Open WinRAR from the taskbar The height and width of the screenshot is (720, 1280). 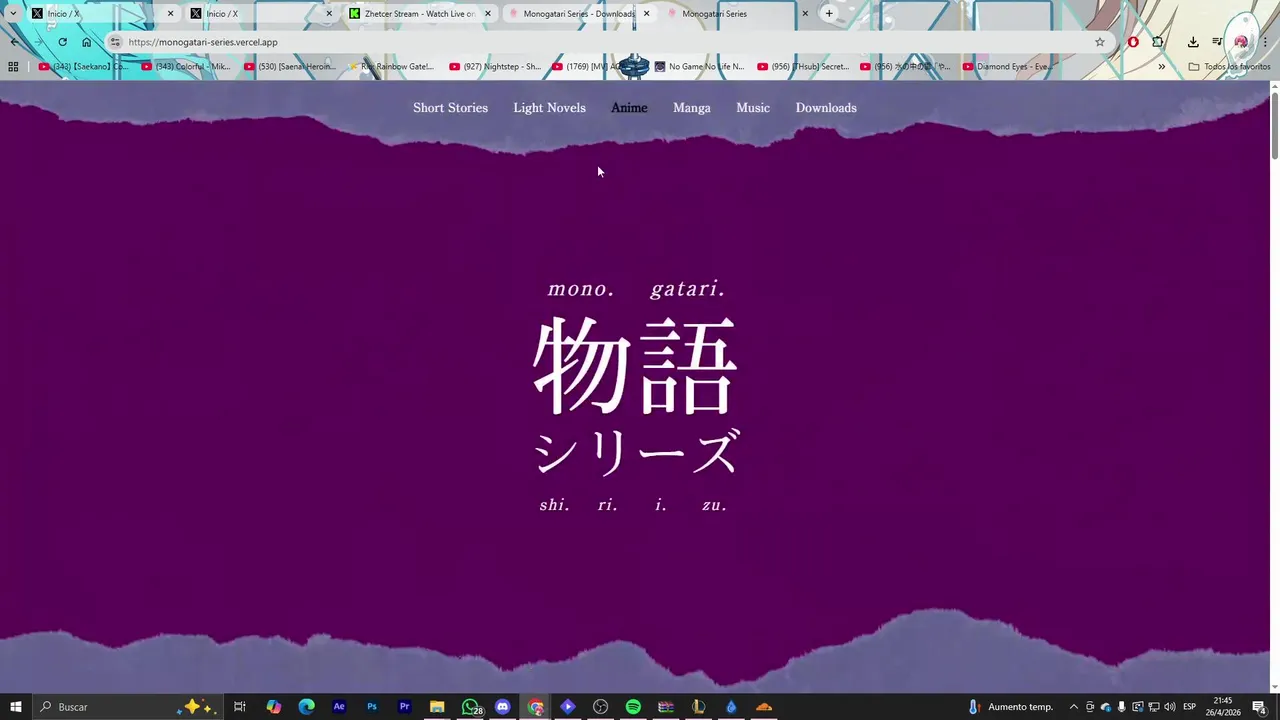pyautogui.click(x=666, y=707)
